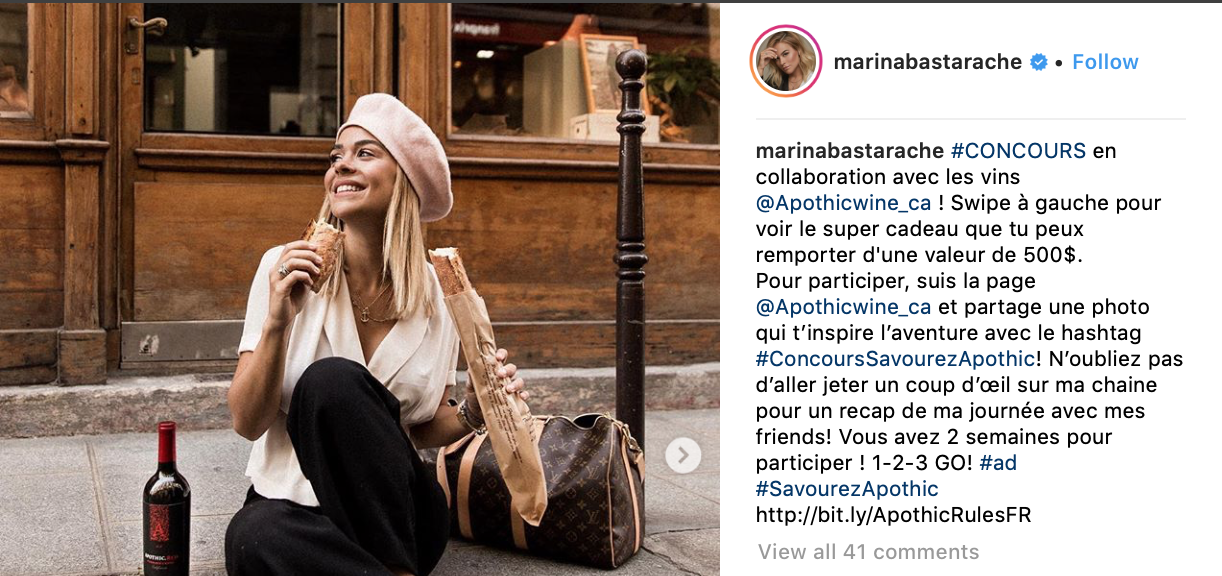Viewport: 1222px width, 576px height.
Task: Open the #SavourezApothic hashtag
Action: pos(847,489)
